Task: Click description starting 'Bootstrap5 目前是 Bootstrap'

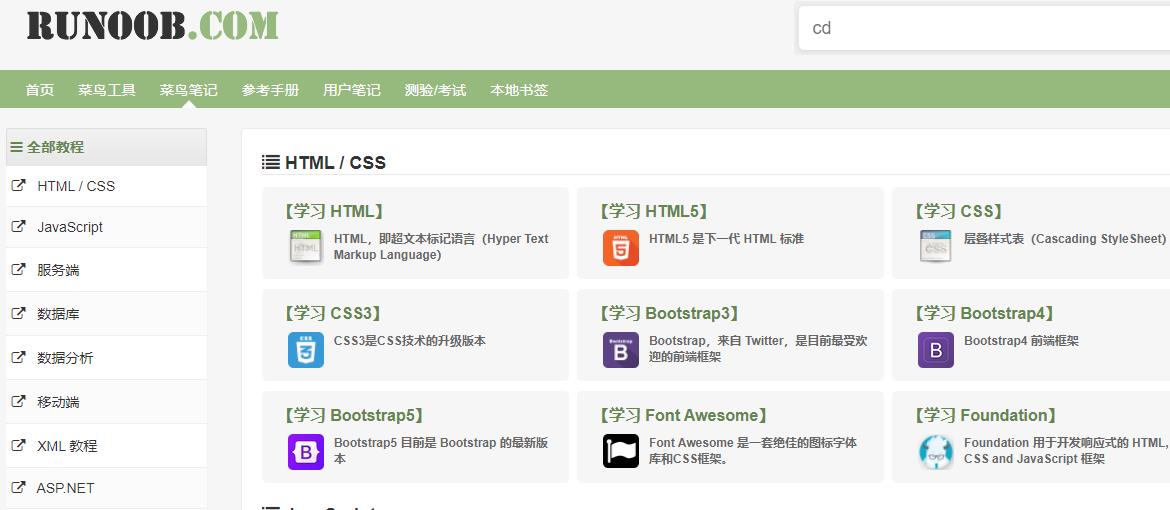Action: pyautogui.click(x=441, y=451)
